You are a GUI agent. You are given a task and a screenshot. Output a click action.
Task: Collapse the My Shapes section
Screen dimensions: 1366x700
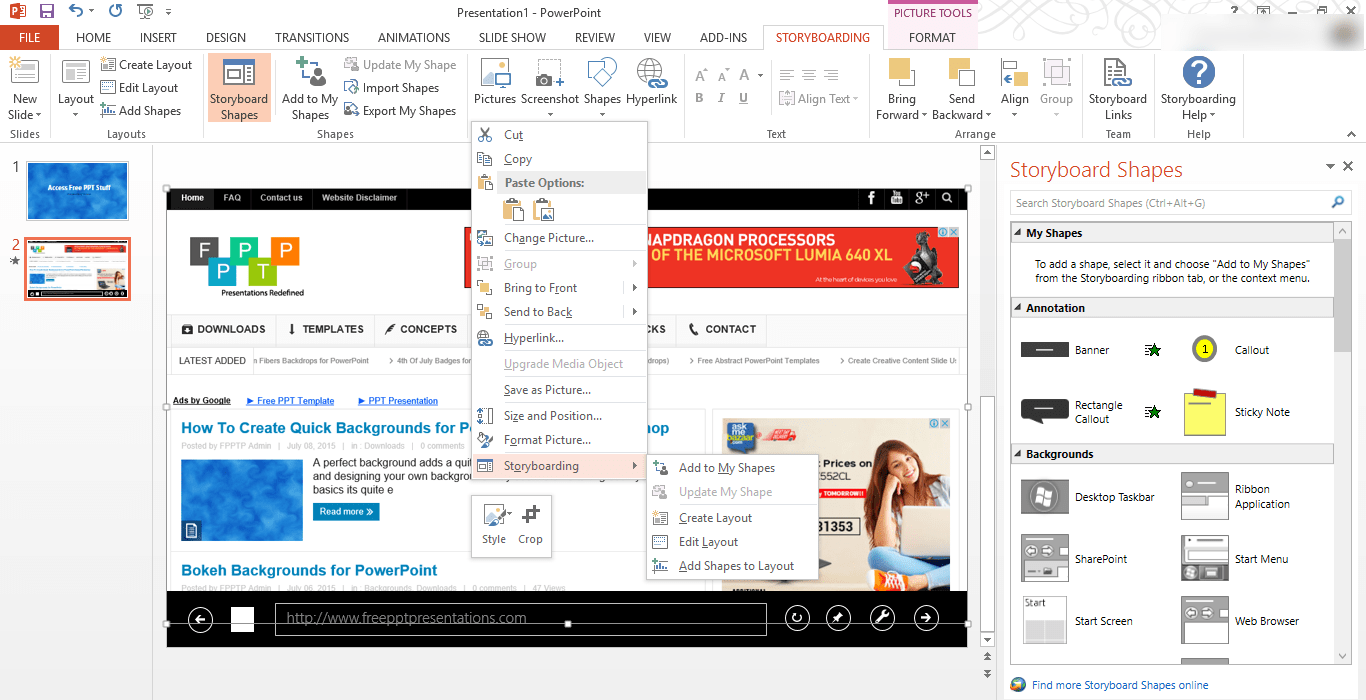point(1019,233)
